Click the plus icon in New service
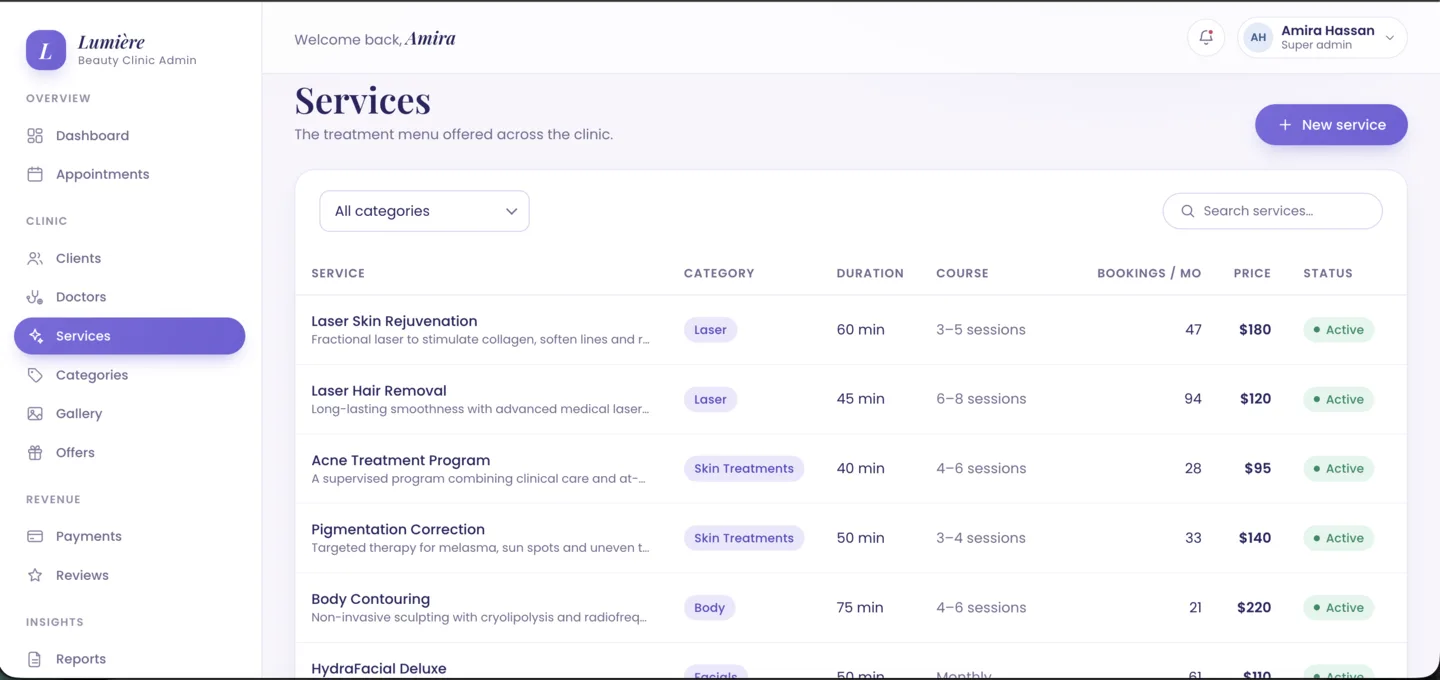 pyautogui.click(x=1285, y=125)
